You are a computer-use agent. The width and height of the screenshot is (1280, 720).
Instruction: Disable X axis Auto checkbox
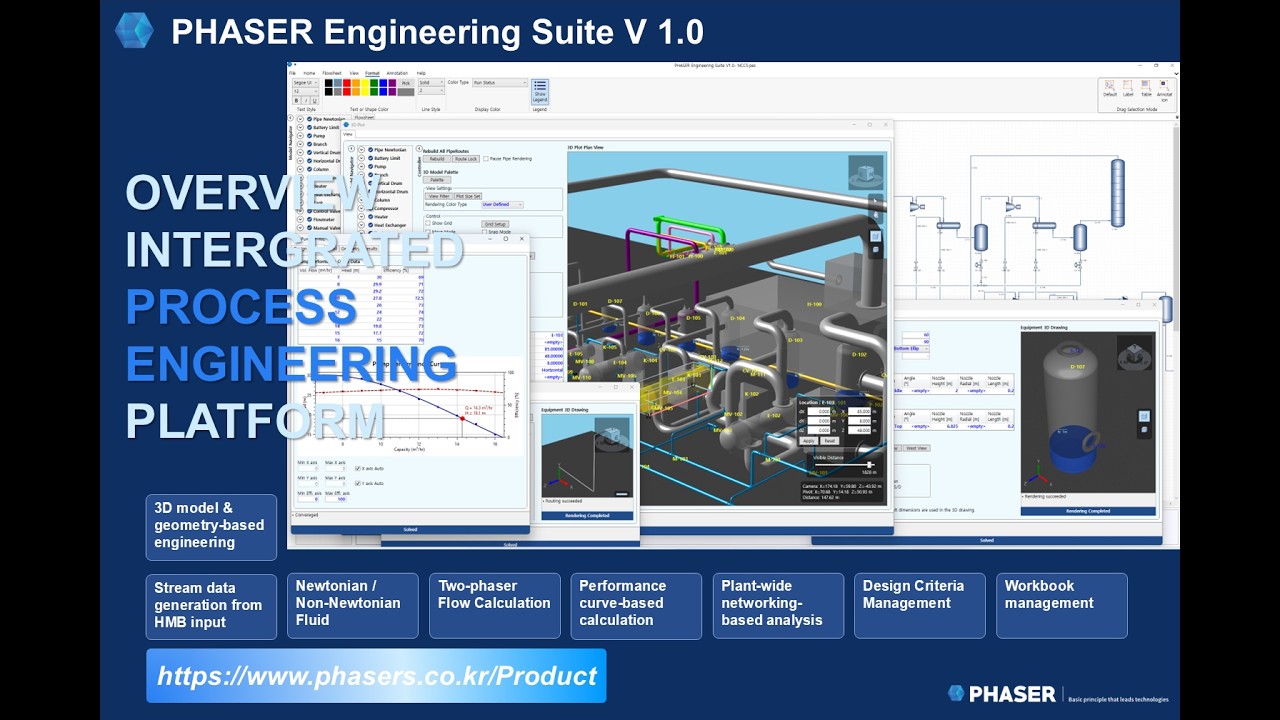[357, 468]
